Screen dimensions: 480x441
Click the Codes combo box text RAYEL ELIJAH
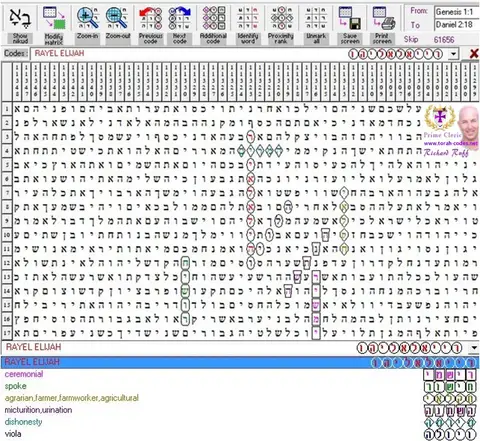(59, 53)
